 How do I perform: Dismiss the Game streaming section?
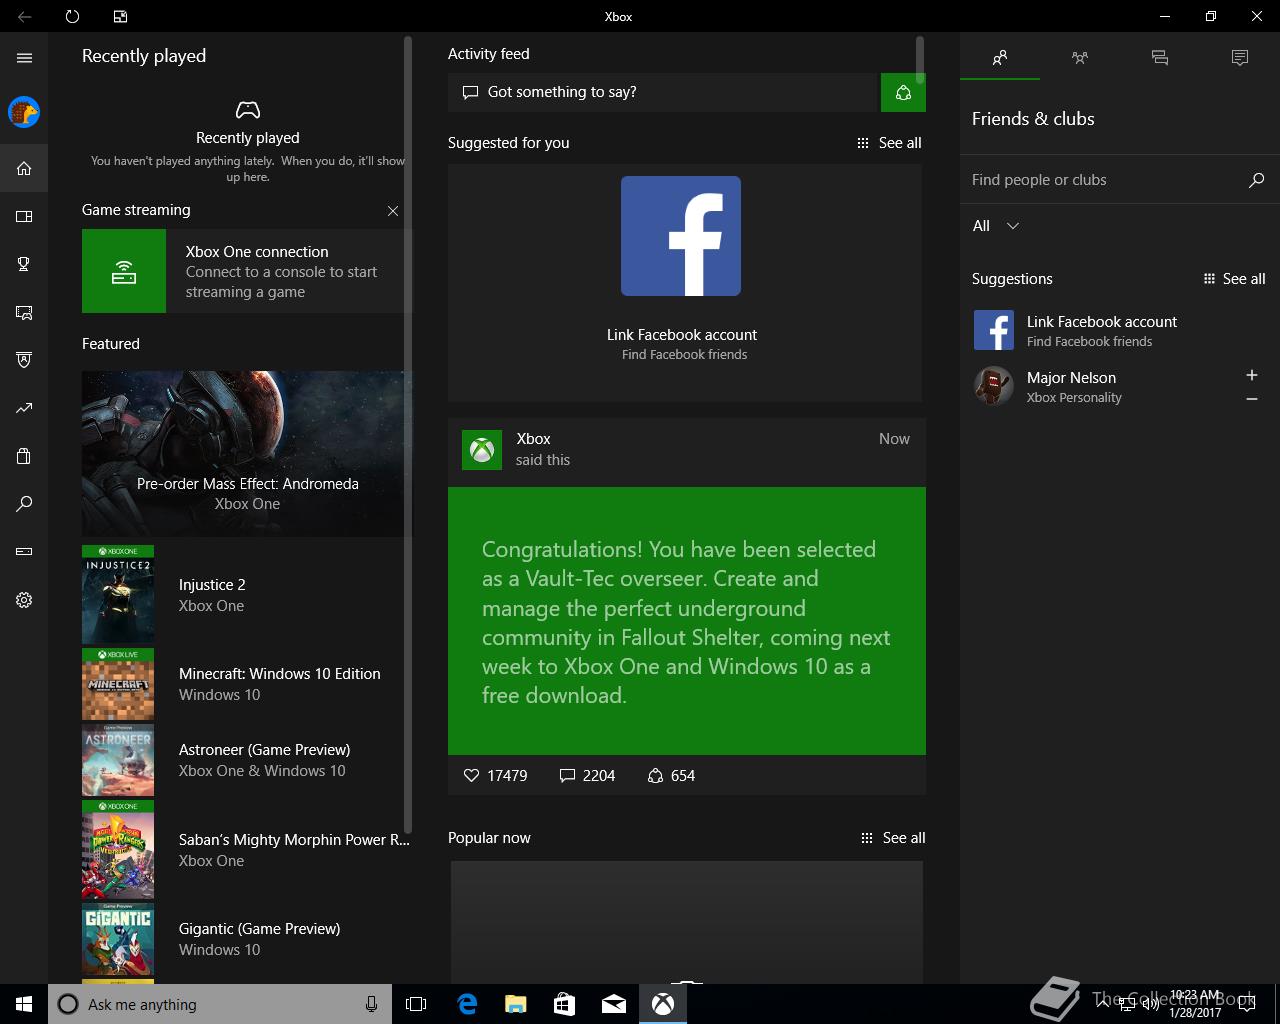tap(393, 211)
